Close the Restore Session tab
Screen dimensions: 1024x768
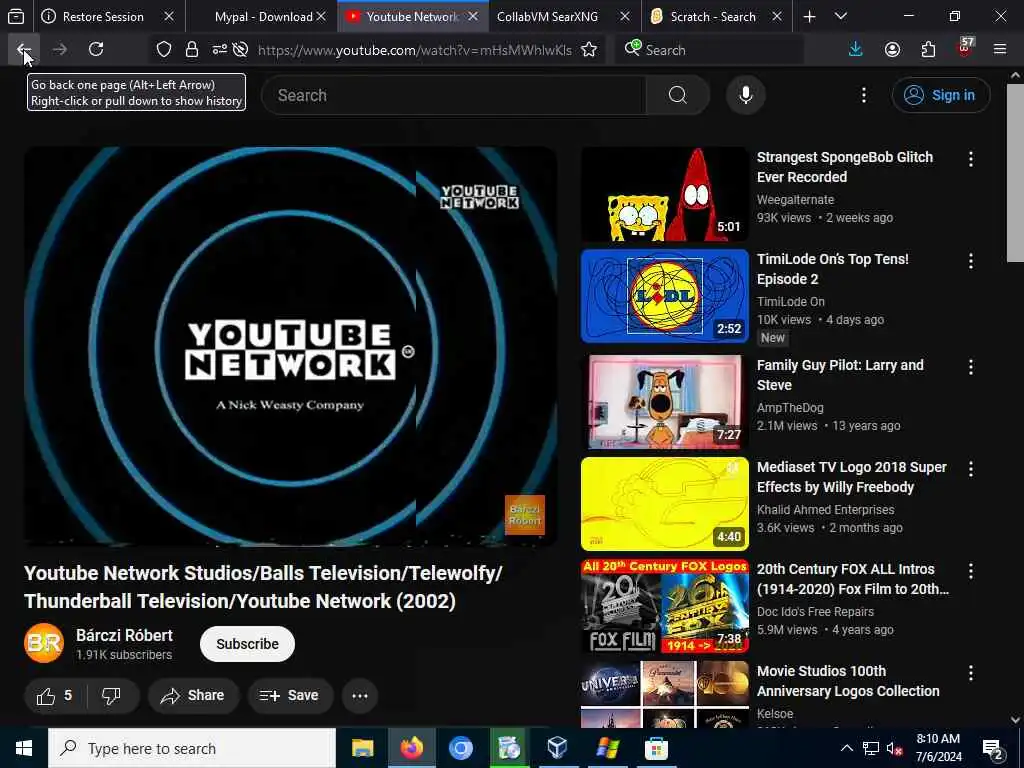tap(168, 17)
